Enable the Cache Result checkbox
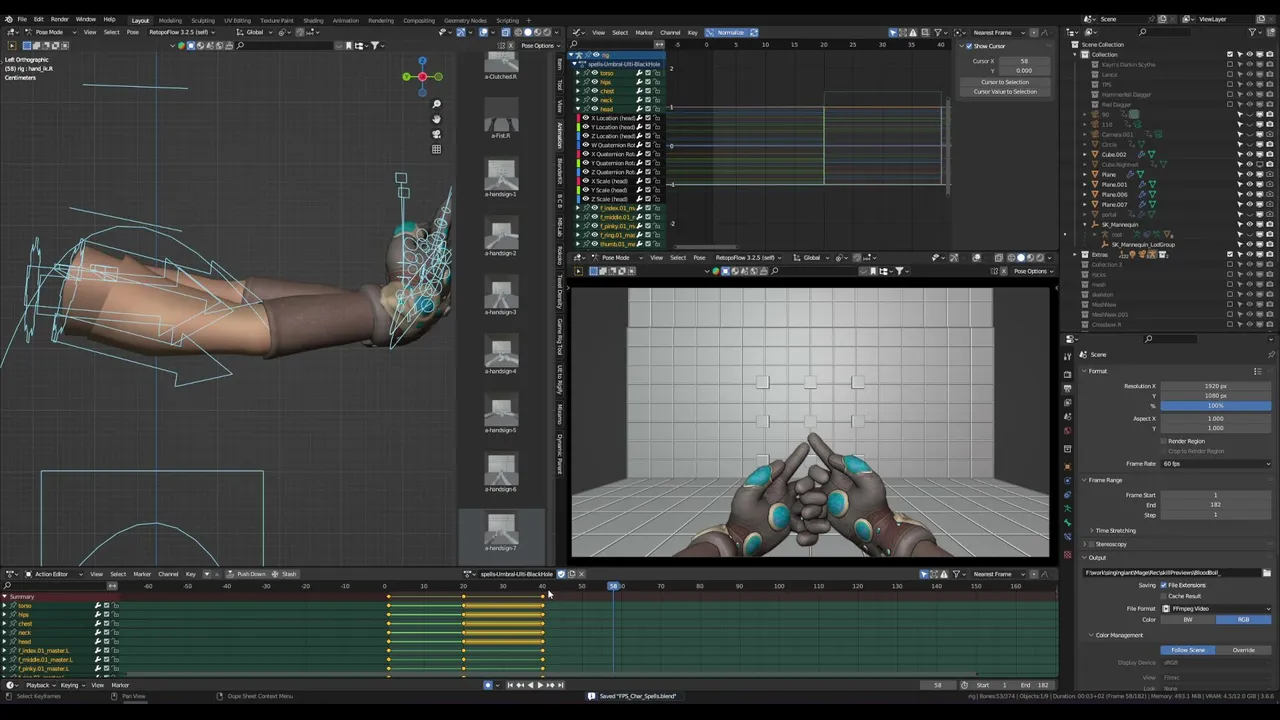The height and width of the screenshot is (720, 1280). 1163,596
